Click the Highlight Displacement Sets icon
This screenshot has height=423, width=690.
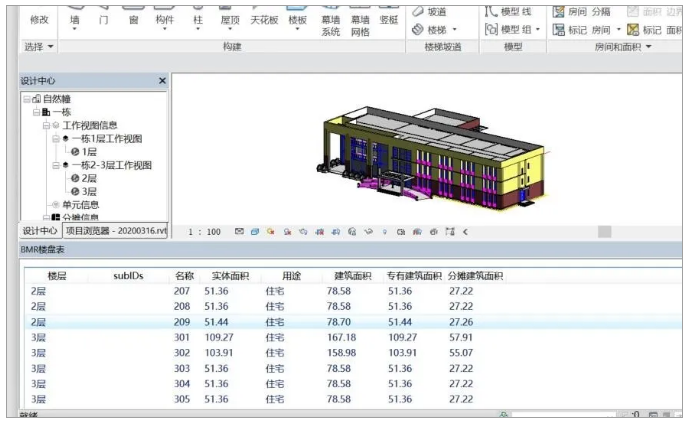coord(433,232)
